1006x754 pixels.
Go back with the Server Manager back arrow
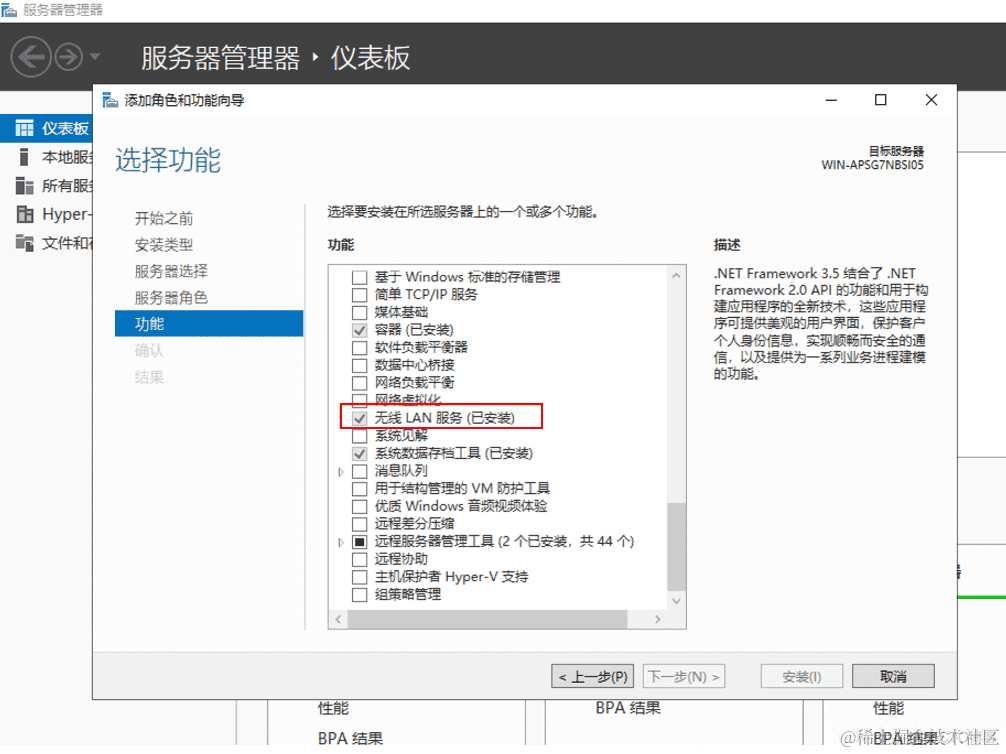[x=30, y=57]
